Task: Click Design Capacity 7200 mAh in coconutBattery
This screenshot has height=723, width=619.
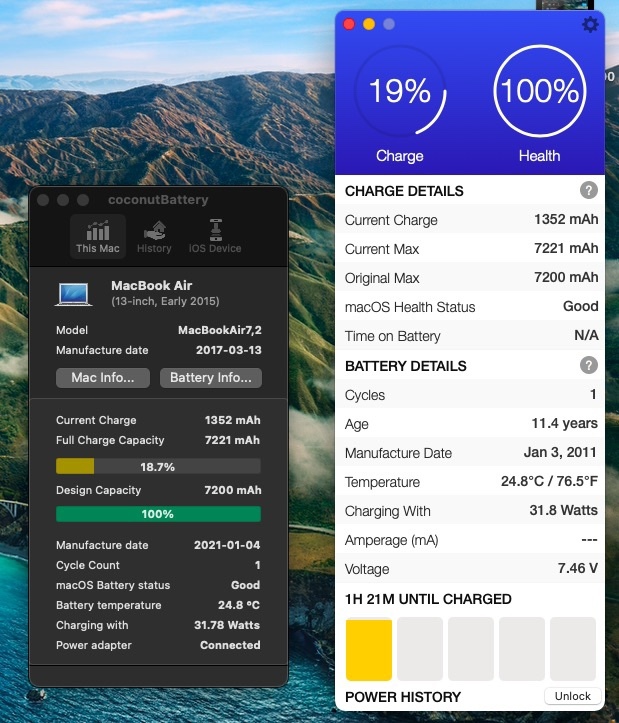Action: (x=233, y=490)
